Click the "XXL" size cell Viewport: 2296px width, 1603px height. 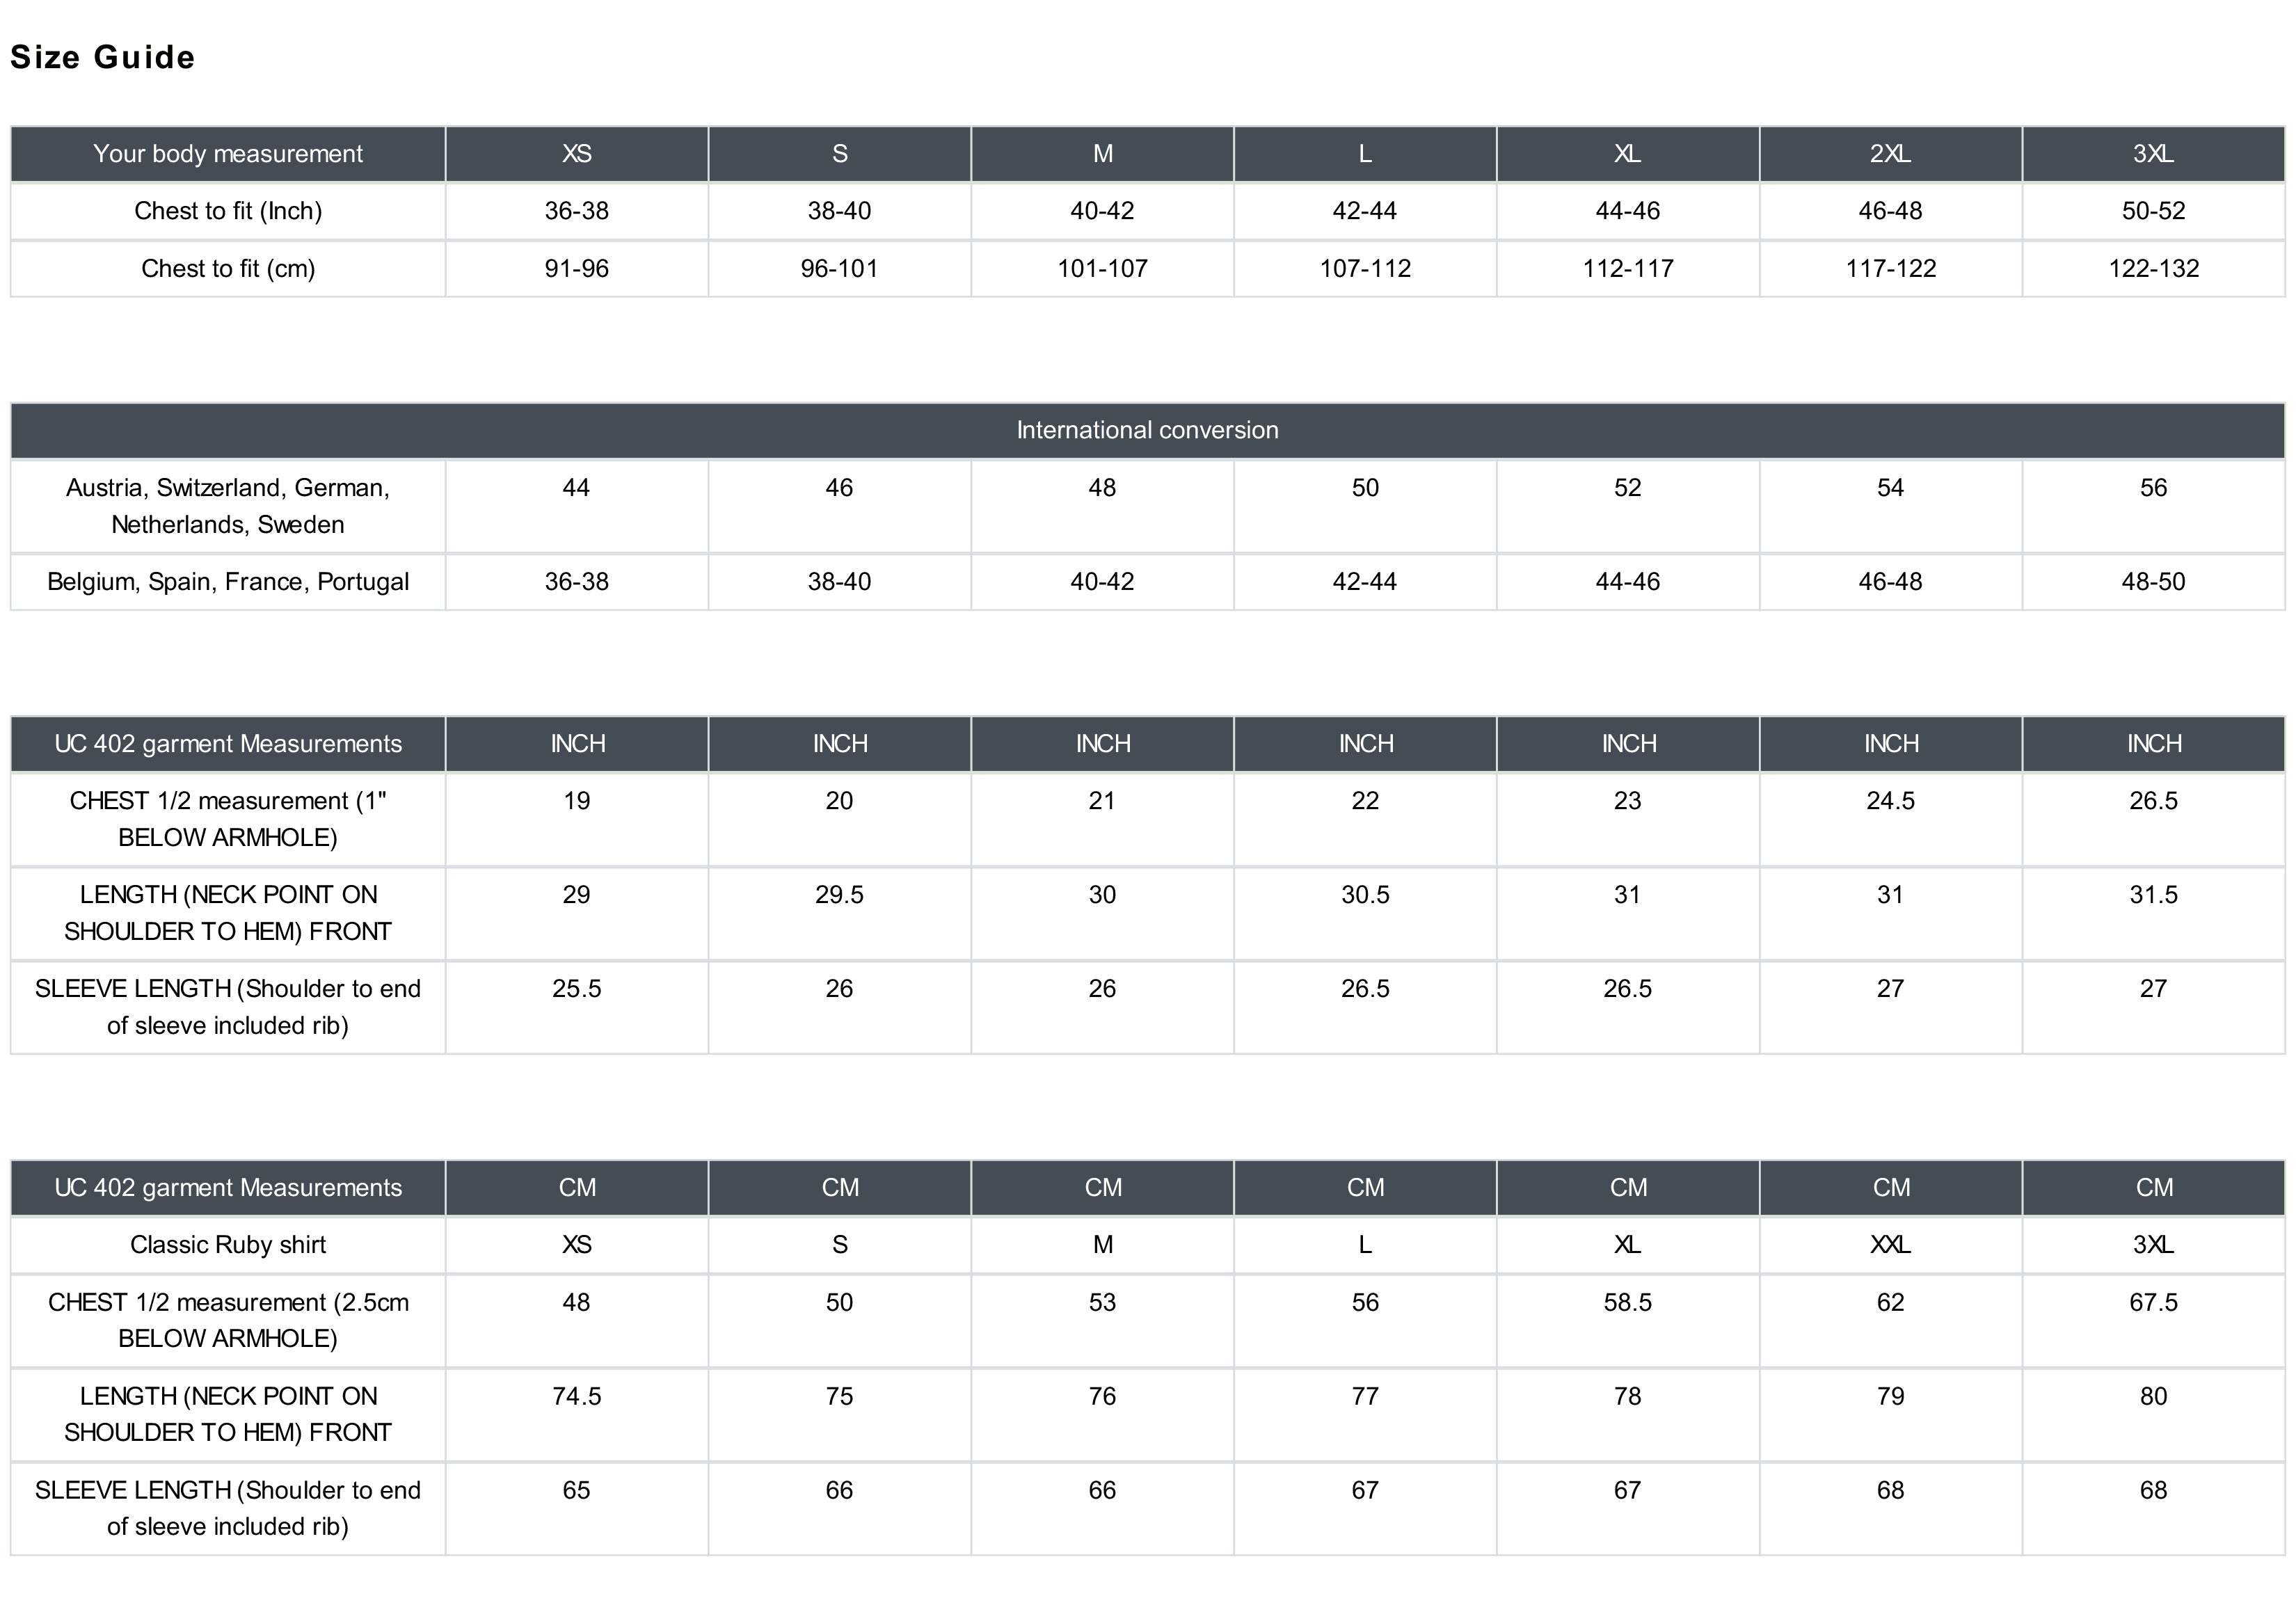(1890, 1244)
